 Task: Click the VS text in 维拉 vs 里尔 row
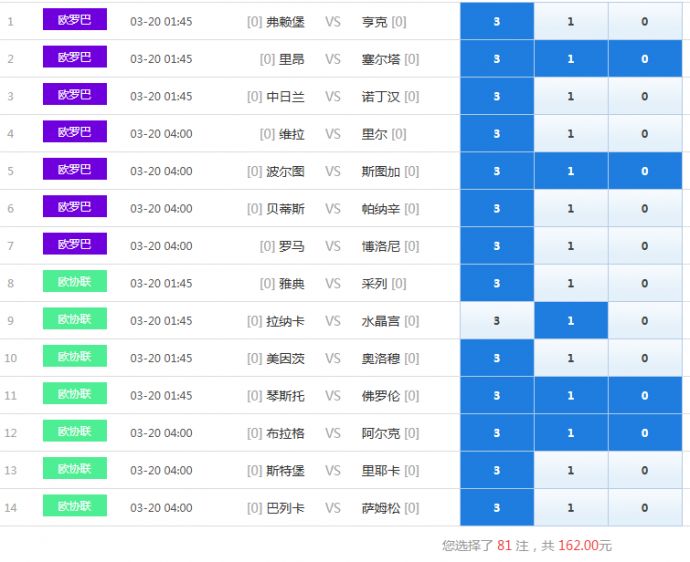pyautogui.click(x=332, y=134)
